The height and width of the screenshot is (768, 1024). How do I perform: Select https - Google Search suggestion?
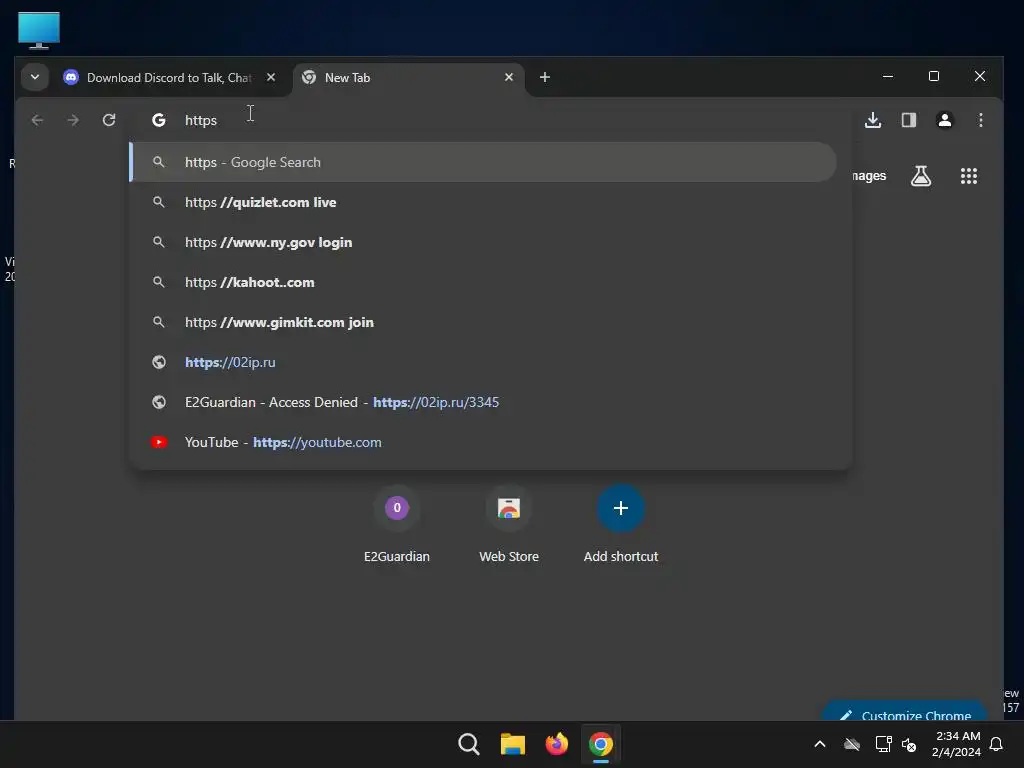point(483,162)
